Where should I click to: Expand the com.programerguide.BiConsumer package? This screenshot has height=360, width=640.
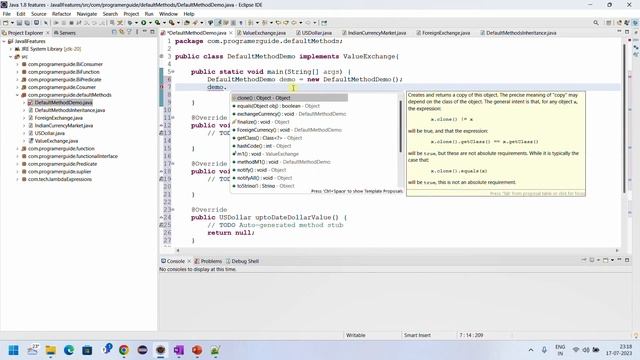[x=17, y=64]
